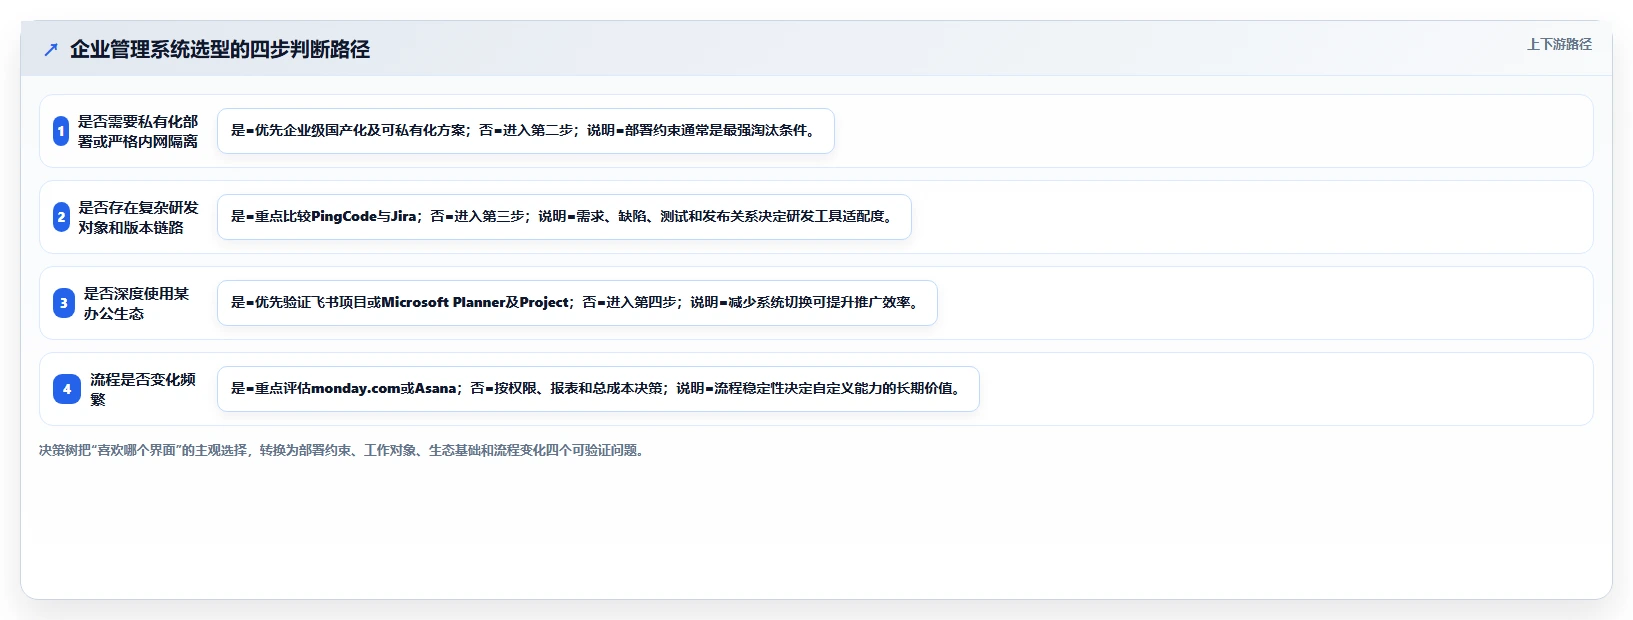Screen dimensions: 1633x620
Task: Select the question 是否存在复杂研发对象和版本链路
Action: pyautogui.click(x=138, y=217)
